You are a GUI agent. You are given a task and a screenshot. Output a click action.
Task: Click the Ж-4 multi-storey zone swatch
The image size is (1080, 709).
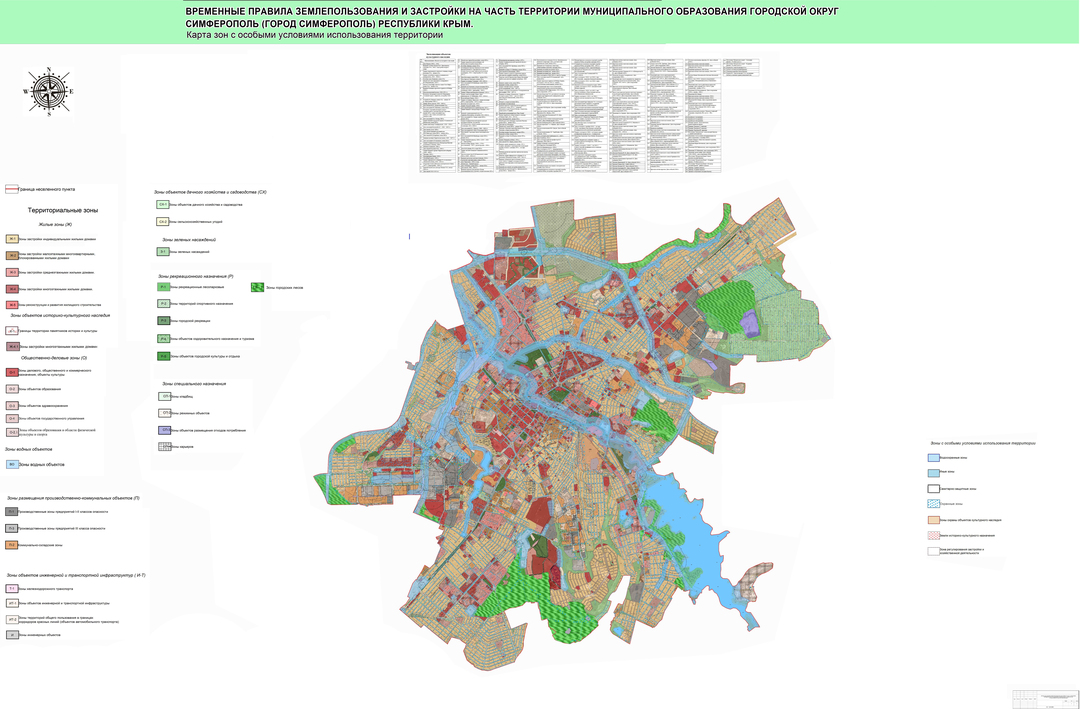pos(12,288)
